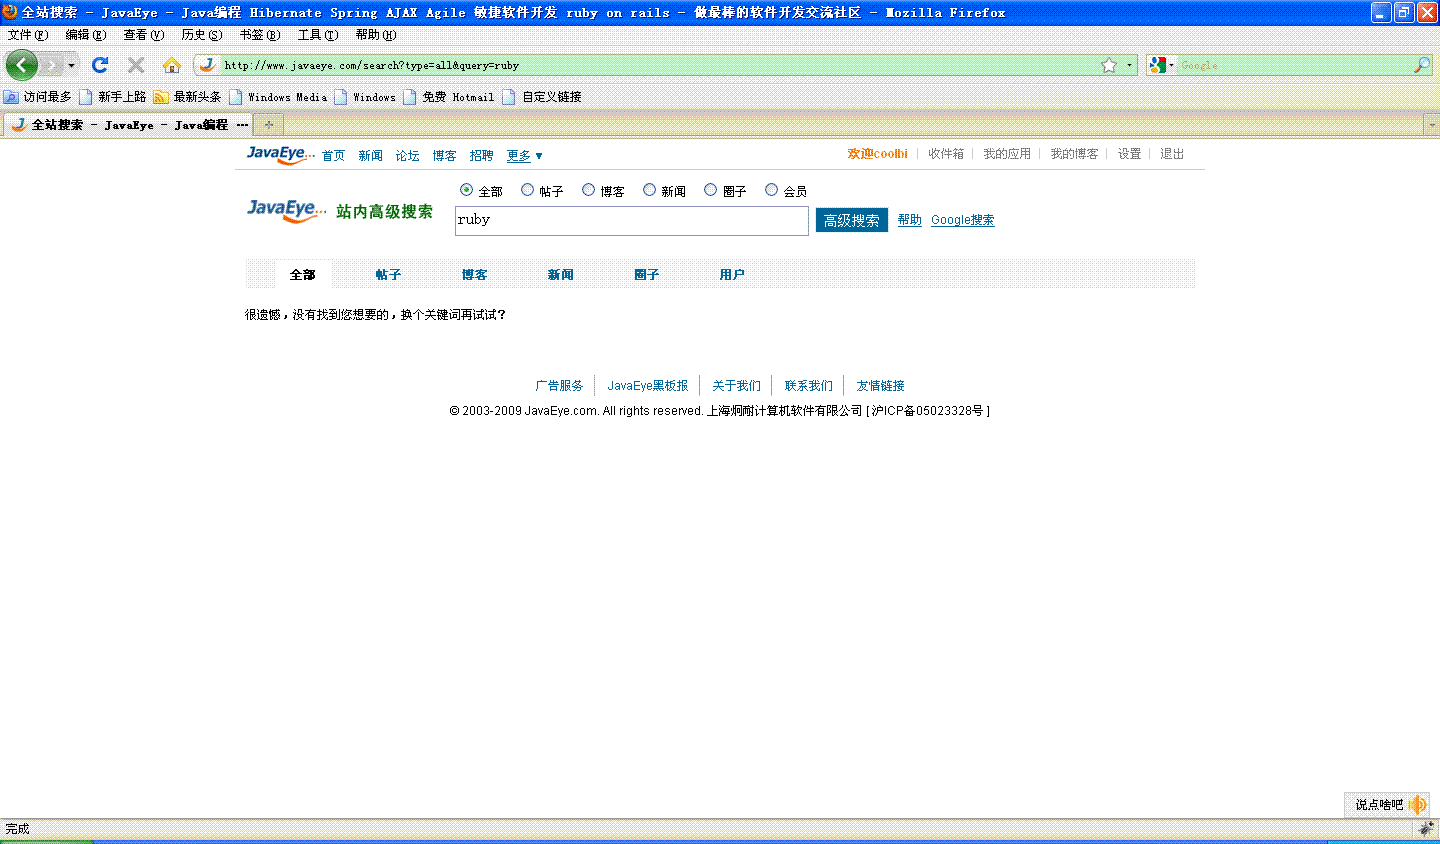The image size is (1440, 844).
Task: Open the 编辑 menu
Action: [x=86, y=35]
